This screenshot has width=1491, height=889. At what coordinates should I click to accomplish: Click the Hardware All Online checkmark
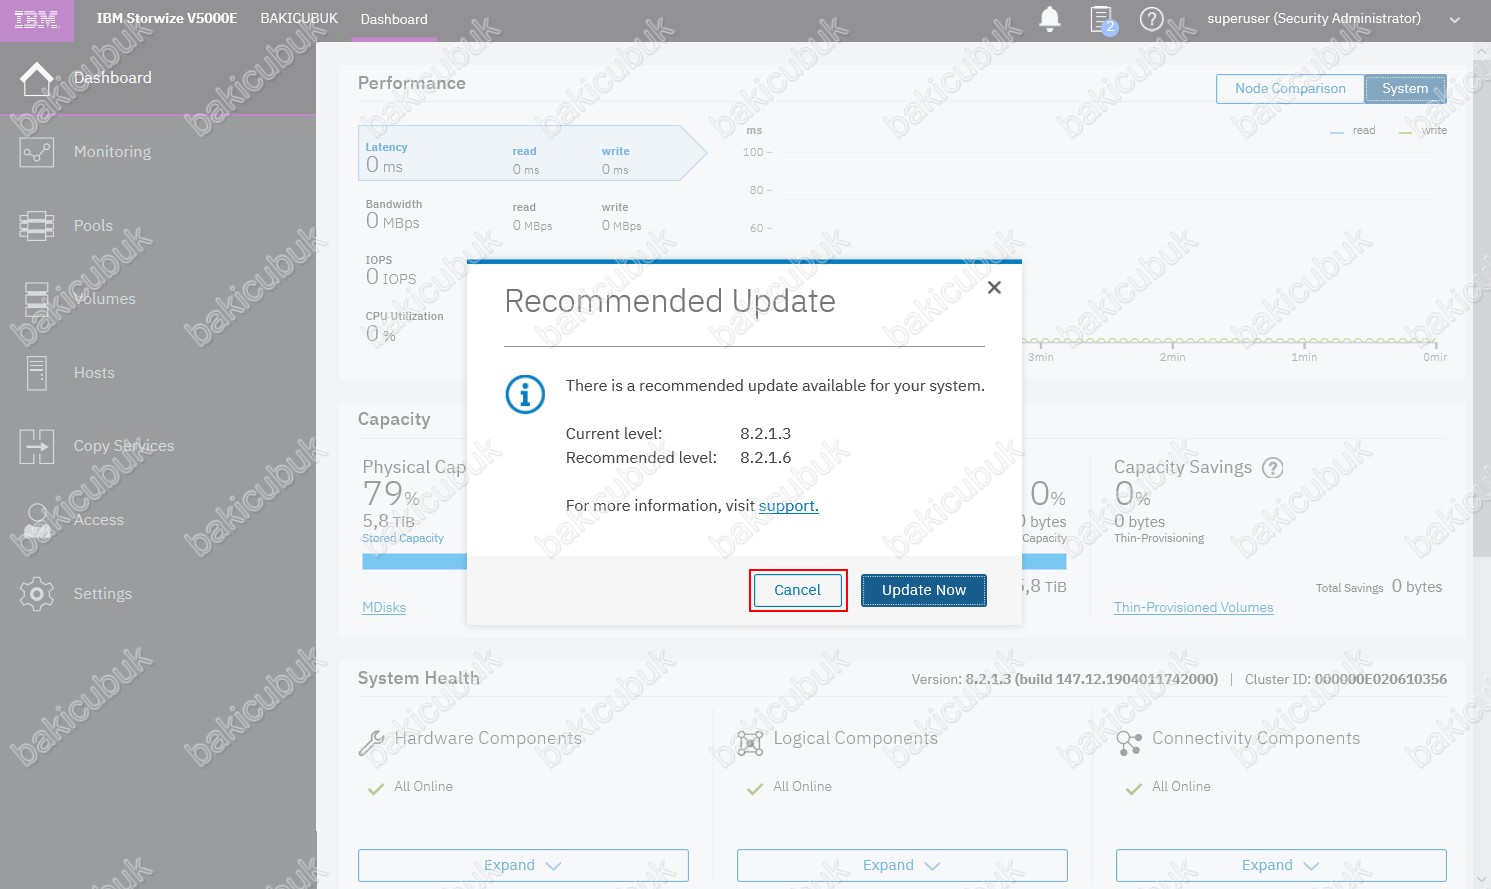[x=376, y=788]
